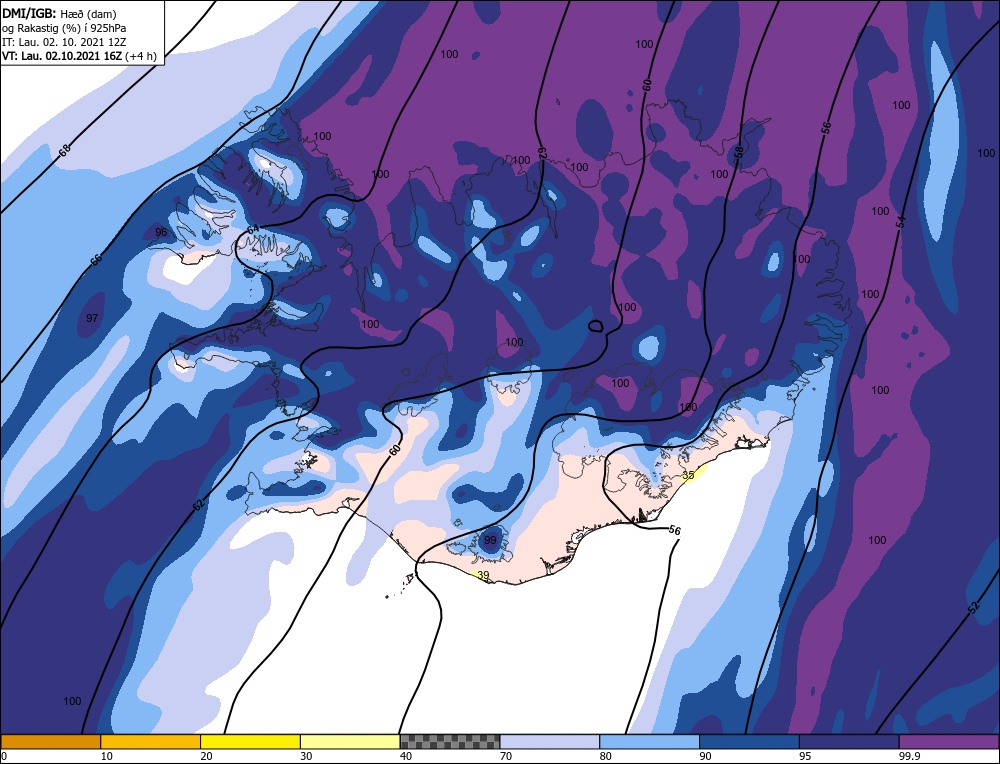
Task: Click the '97' humidity value
Action: point(92,318)
